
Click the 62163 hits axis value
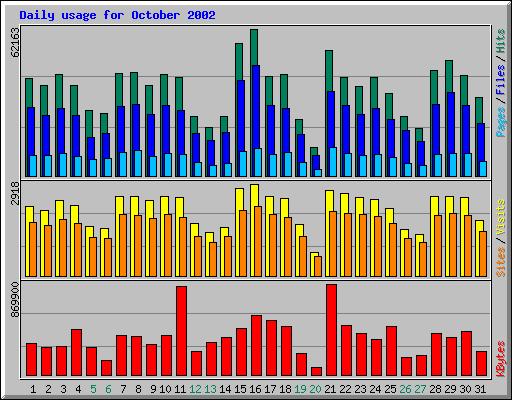[15, 42]
